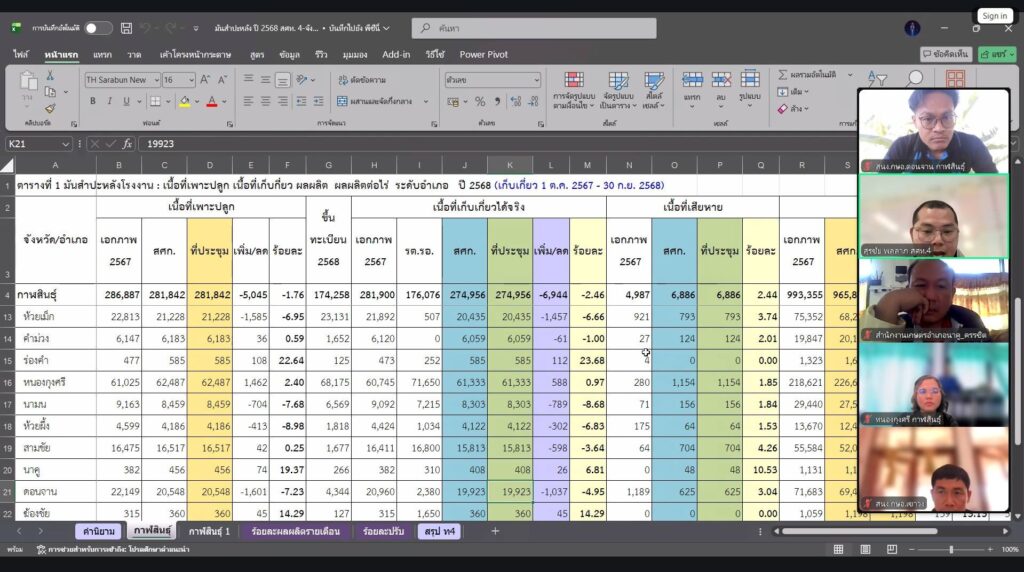Switch to the สรุป ท4 sheet tab
Image resolution: width=1024 pixels, height=572 pixels.
440,531
